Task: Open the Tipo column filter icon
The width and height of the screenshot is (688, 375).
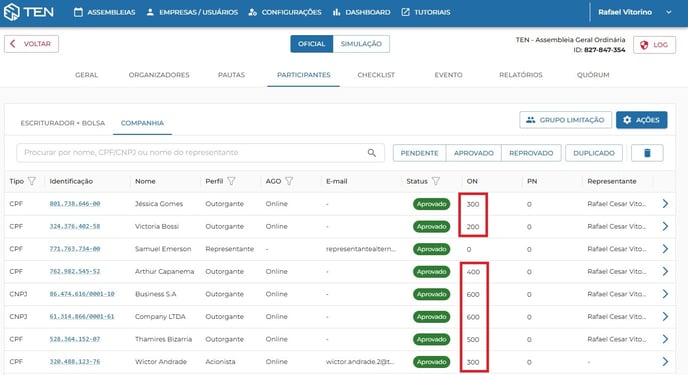Action: click(x=32, y=181)
